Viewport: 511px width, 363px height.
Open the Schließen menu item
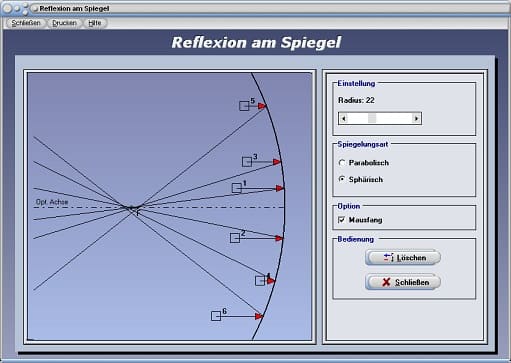point(26,23)
